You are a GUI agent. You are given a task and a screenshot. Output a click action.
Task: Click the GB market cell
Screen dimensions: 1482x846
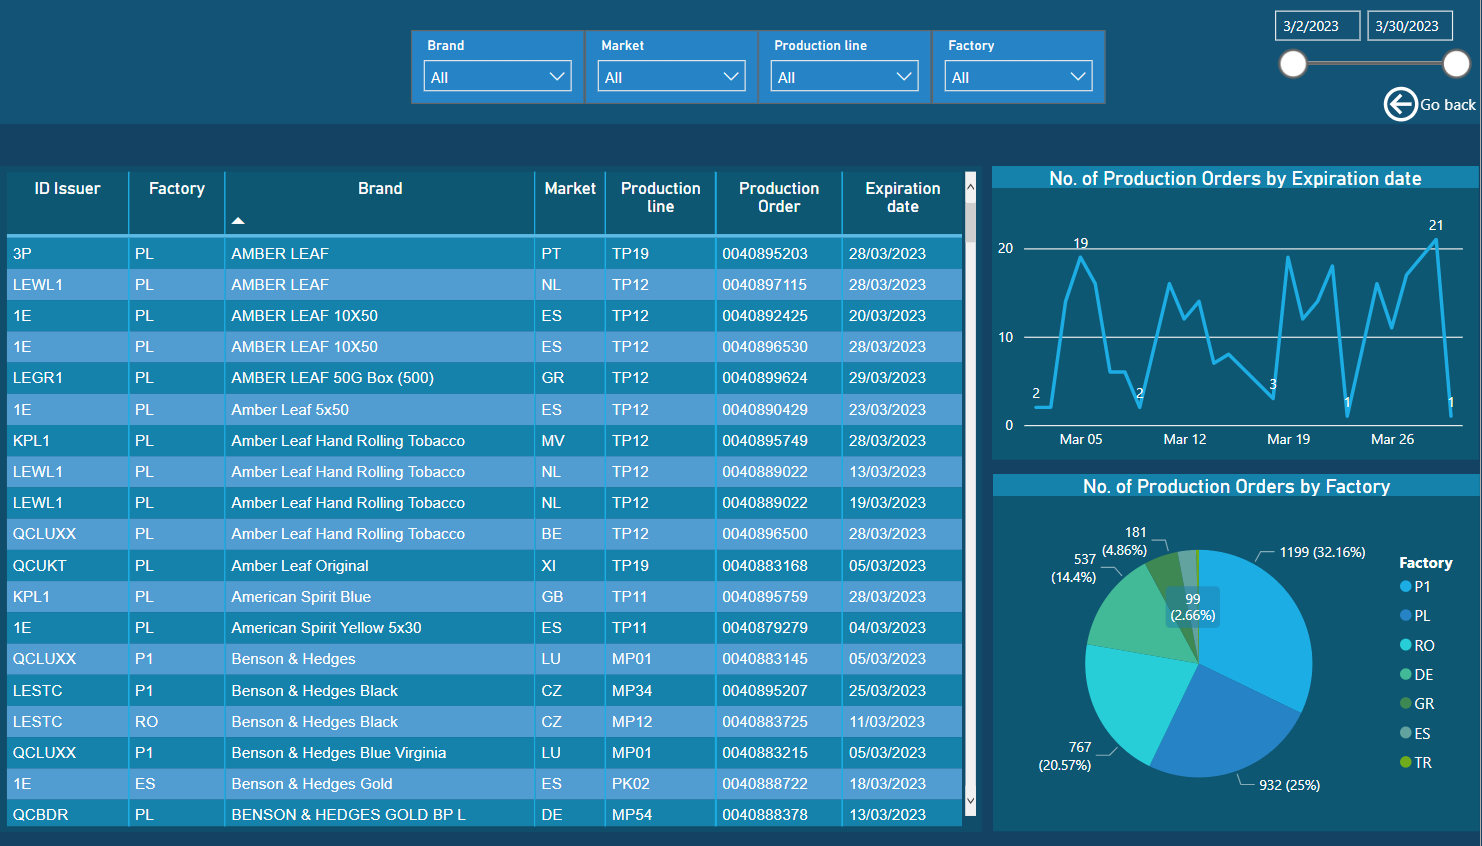coord(570,597)
